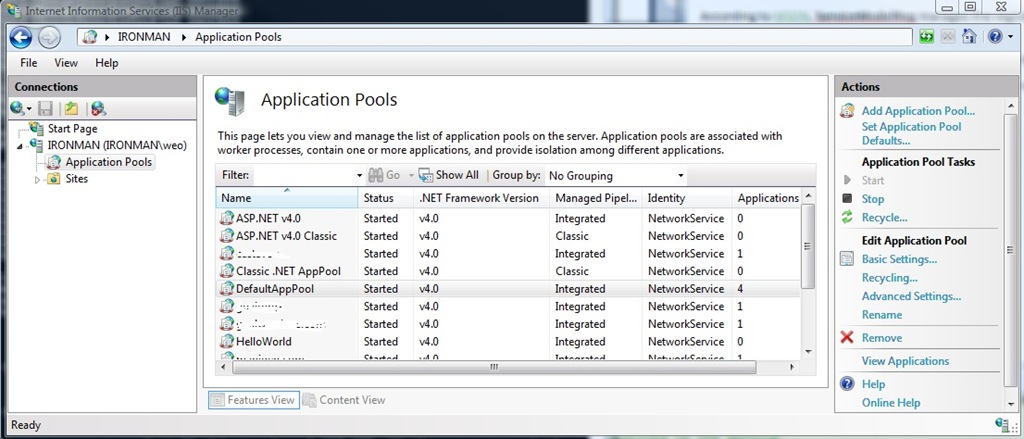This screenshot has width=1024, height=439.
Task: Click the Stop action link
Action: (x=872, y=199)
